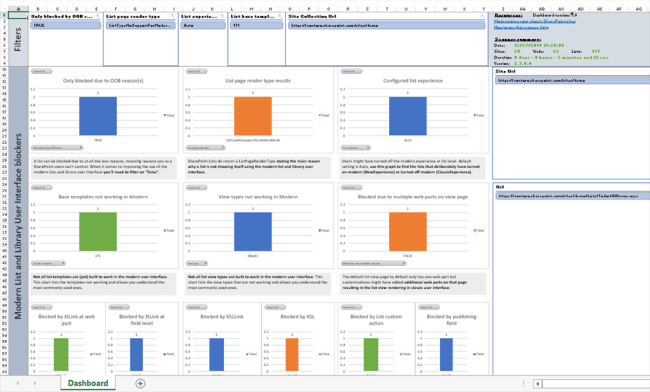Click Modern List and Library User Interface blockers label
Viewport: 650px width, 392px height.
click(x=18, y=226)
